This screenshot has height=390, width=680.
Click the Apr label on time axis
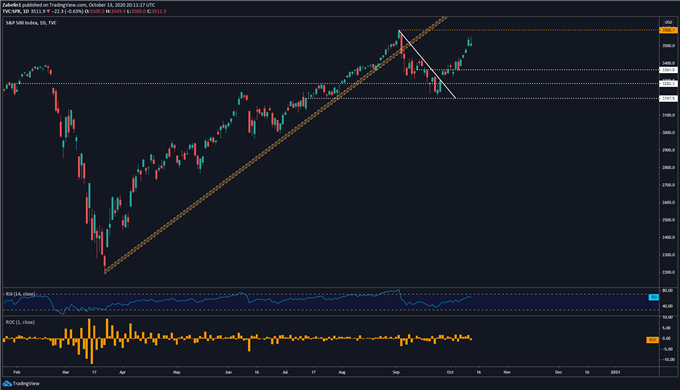[x=123, y=372]
